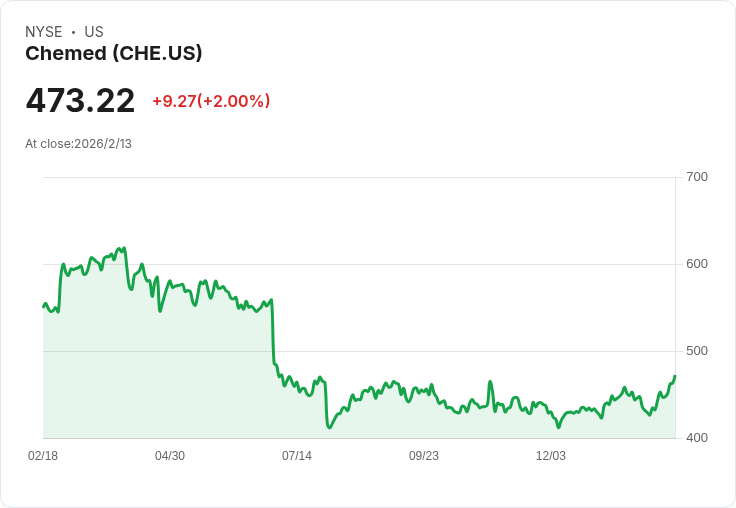The image size is (736, 508).
Task: Click the 500 y-axis price label
Action: (697, 351)
